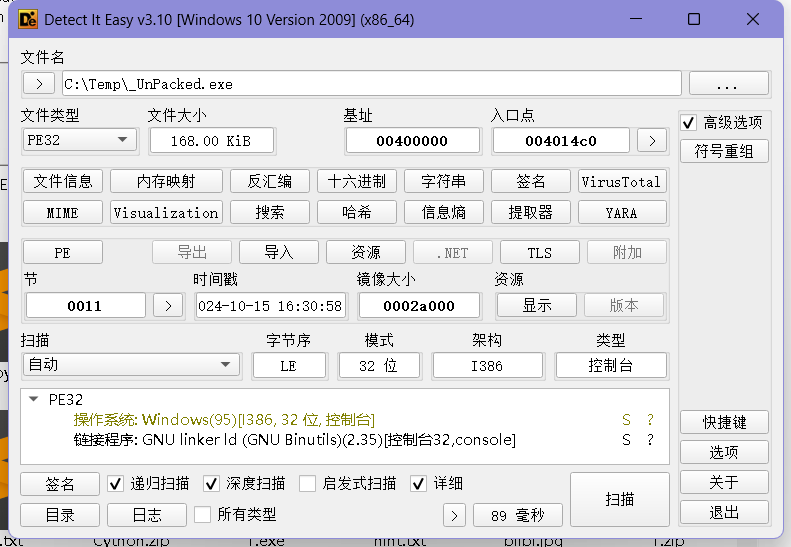Viewport: 791px width, 547px height.
Task: Open 快捷键 shortcuts
Action: coord(724,422)
